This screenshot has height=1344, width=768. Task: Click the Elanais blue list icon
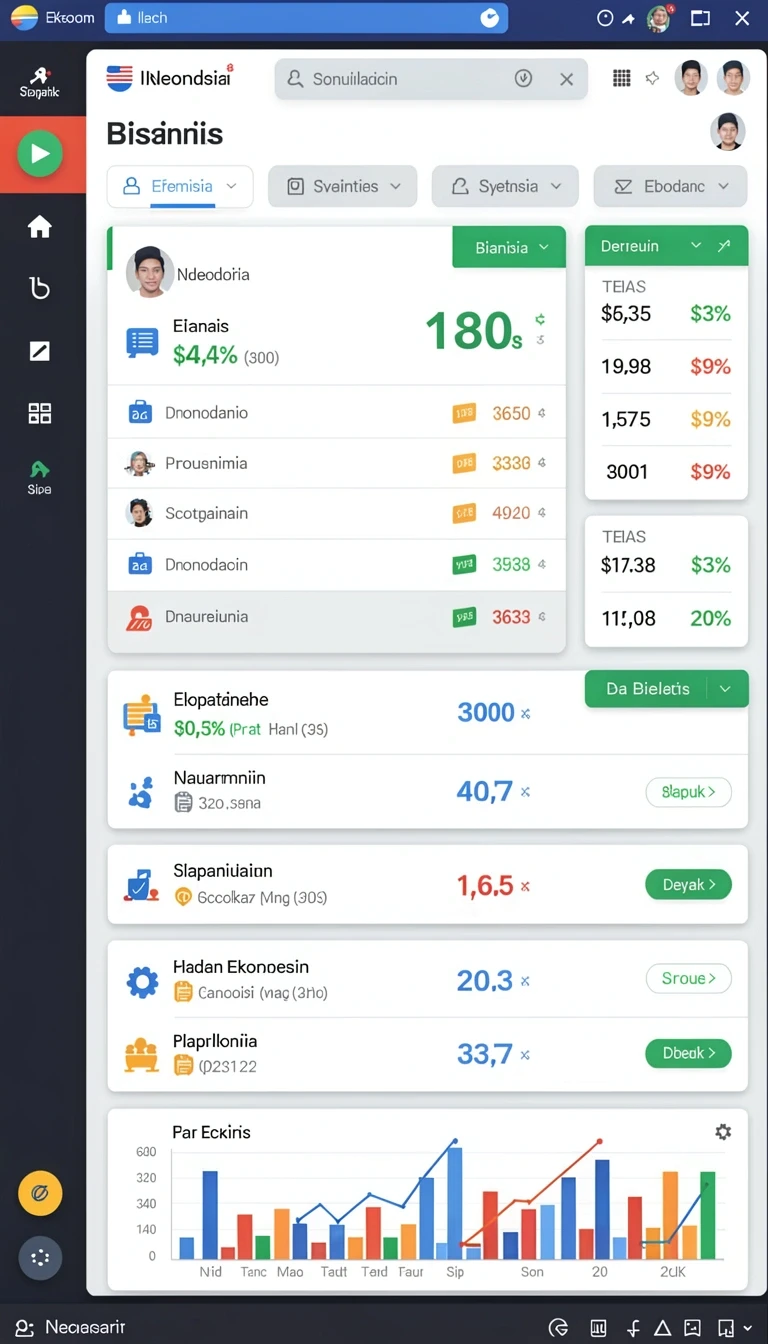point(142,343)
